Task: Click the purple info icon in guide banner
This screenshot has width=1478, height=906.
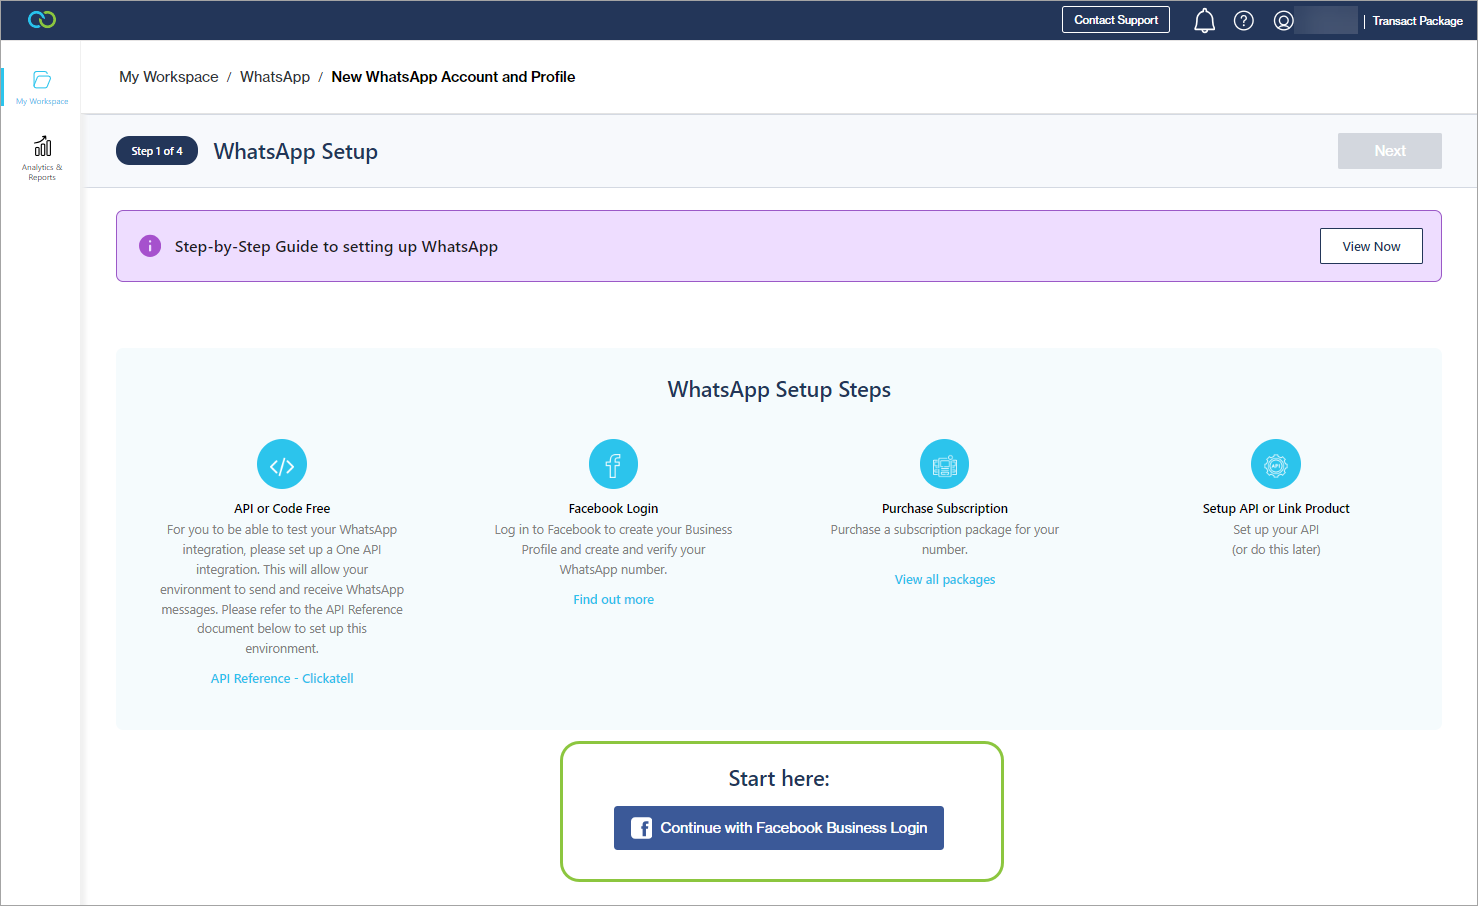Action: (150, 246)
